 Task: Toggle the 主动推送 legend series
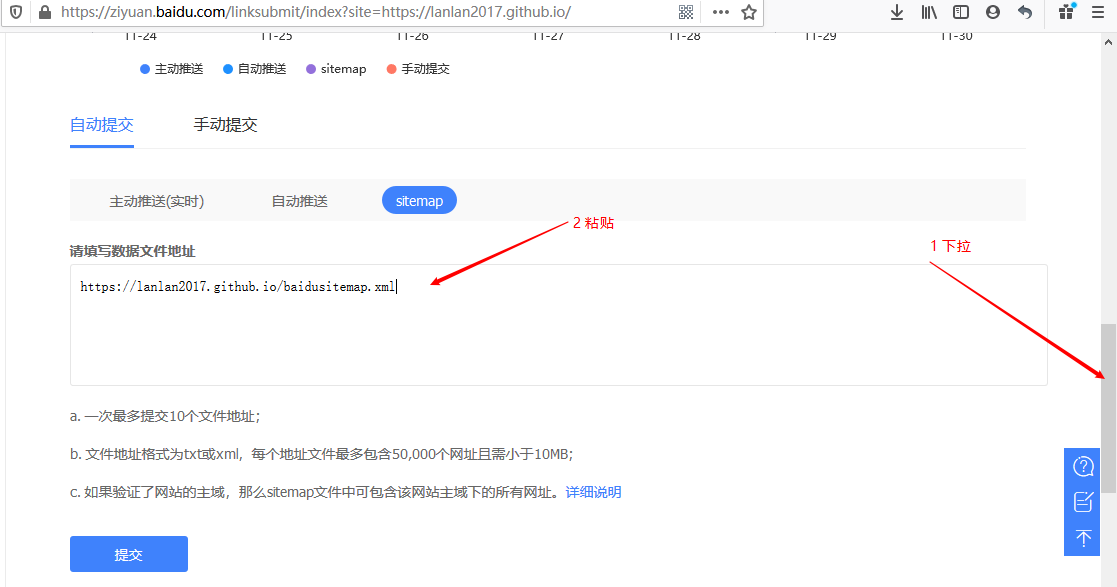click(172, 69)
